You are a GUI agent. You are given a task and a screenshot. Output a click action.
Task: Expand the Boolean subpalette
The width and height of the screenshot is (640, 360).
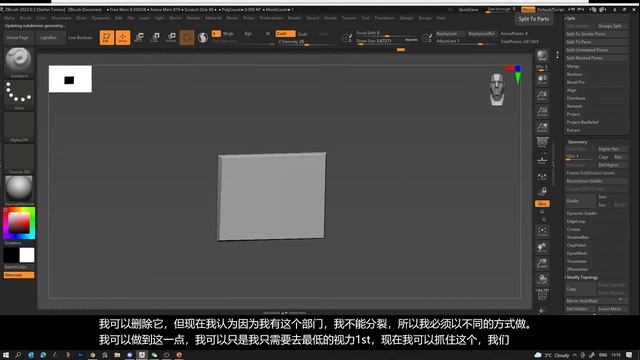coord(575,74)
